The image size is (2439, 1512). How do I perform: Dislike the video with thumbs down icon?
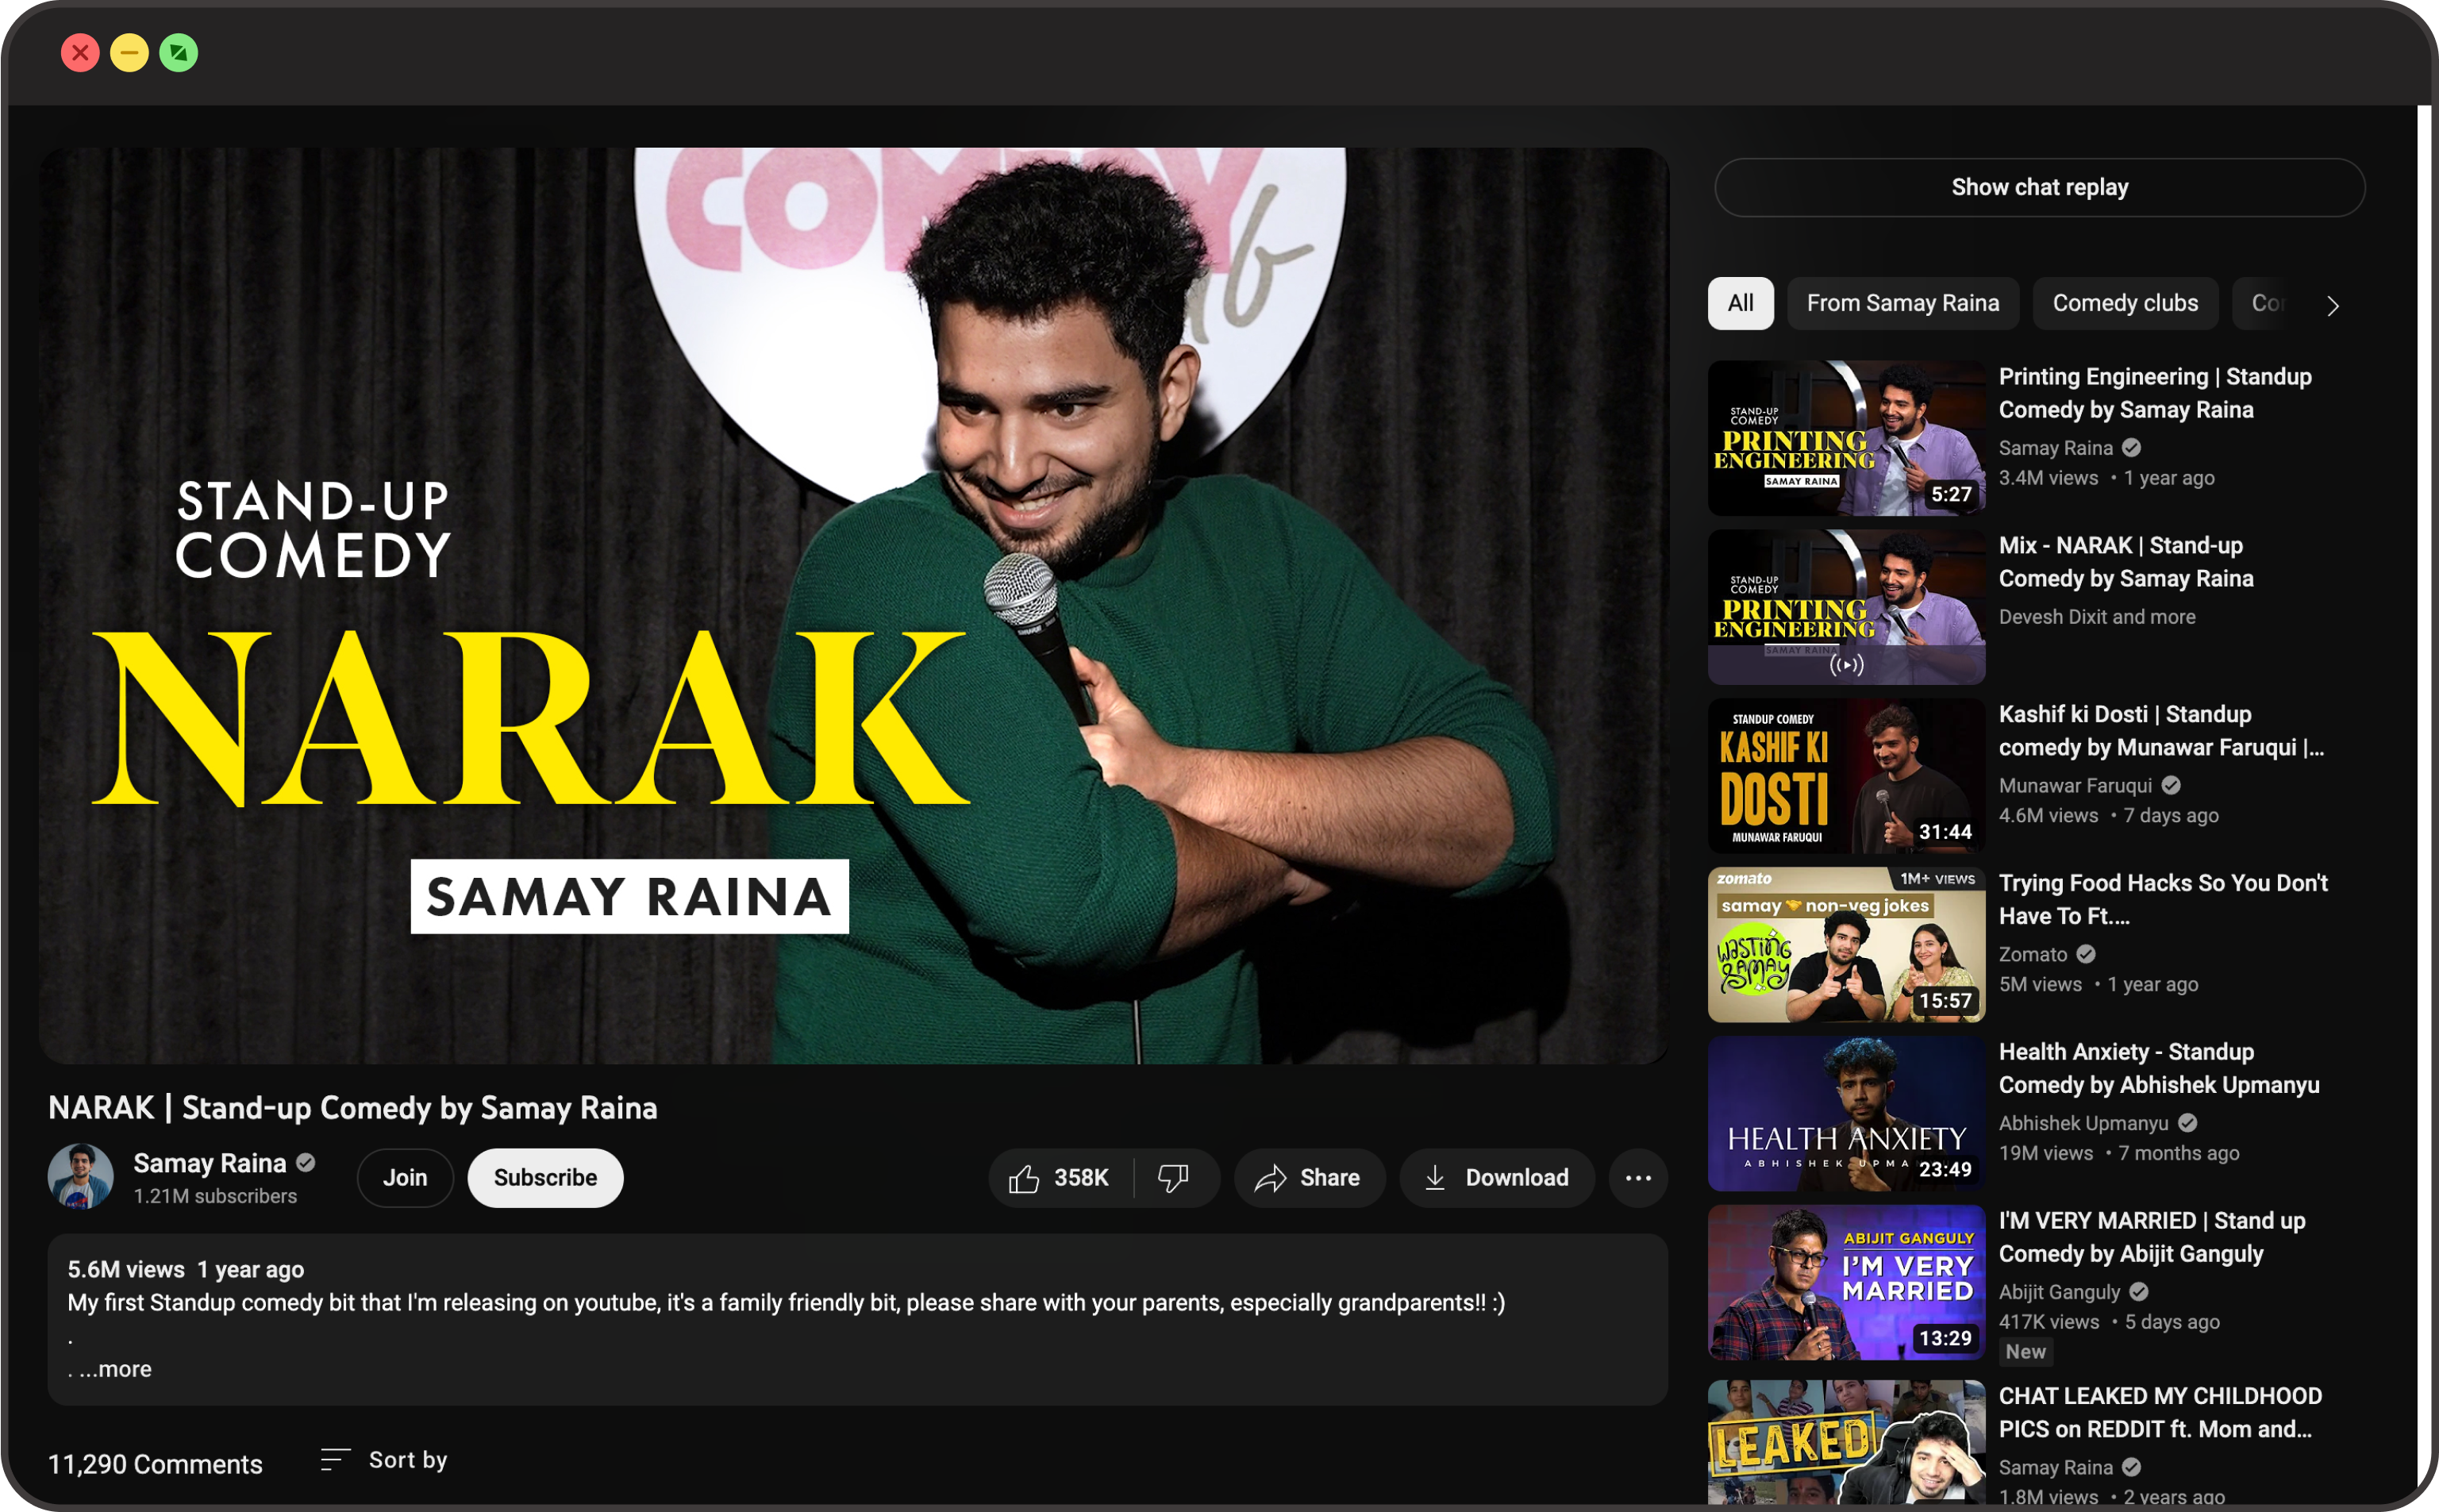(x=1174, y=1178)
